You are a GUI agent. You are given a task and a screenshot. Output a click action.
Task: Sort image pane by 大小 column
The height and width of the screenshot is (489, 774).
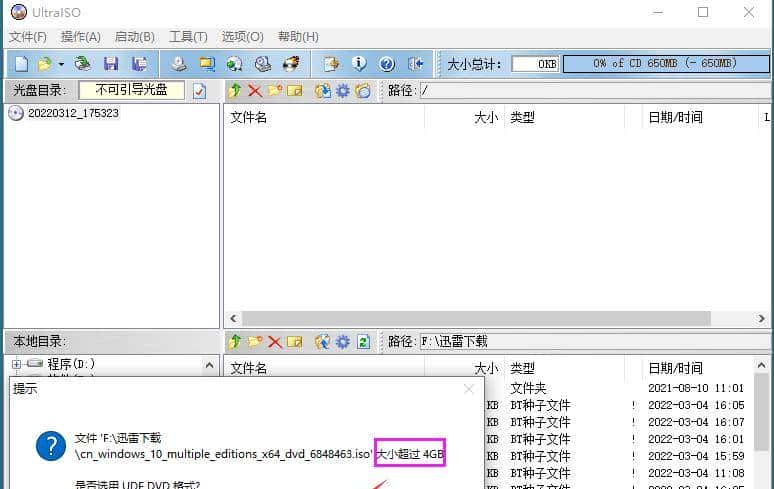[464, 117]
